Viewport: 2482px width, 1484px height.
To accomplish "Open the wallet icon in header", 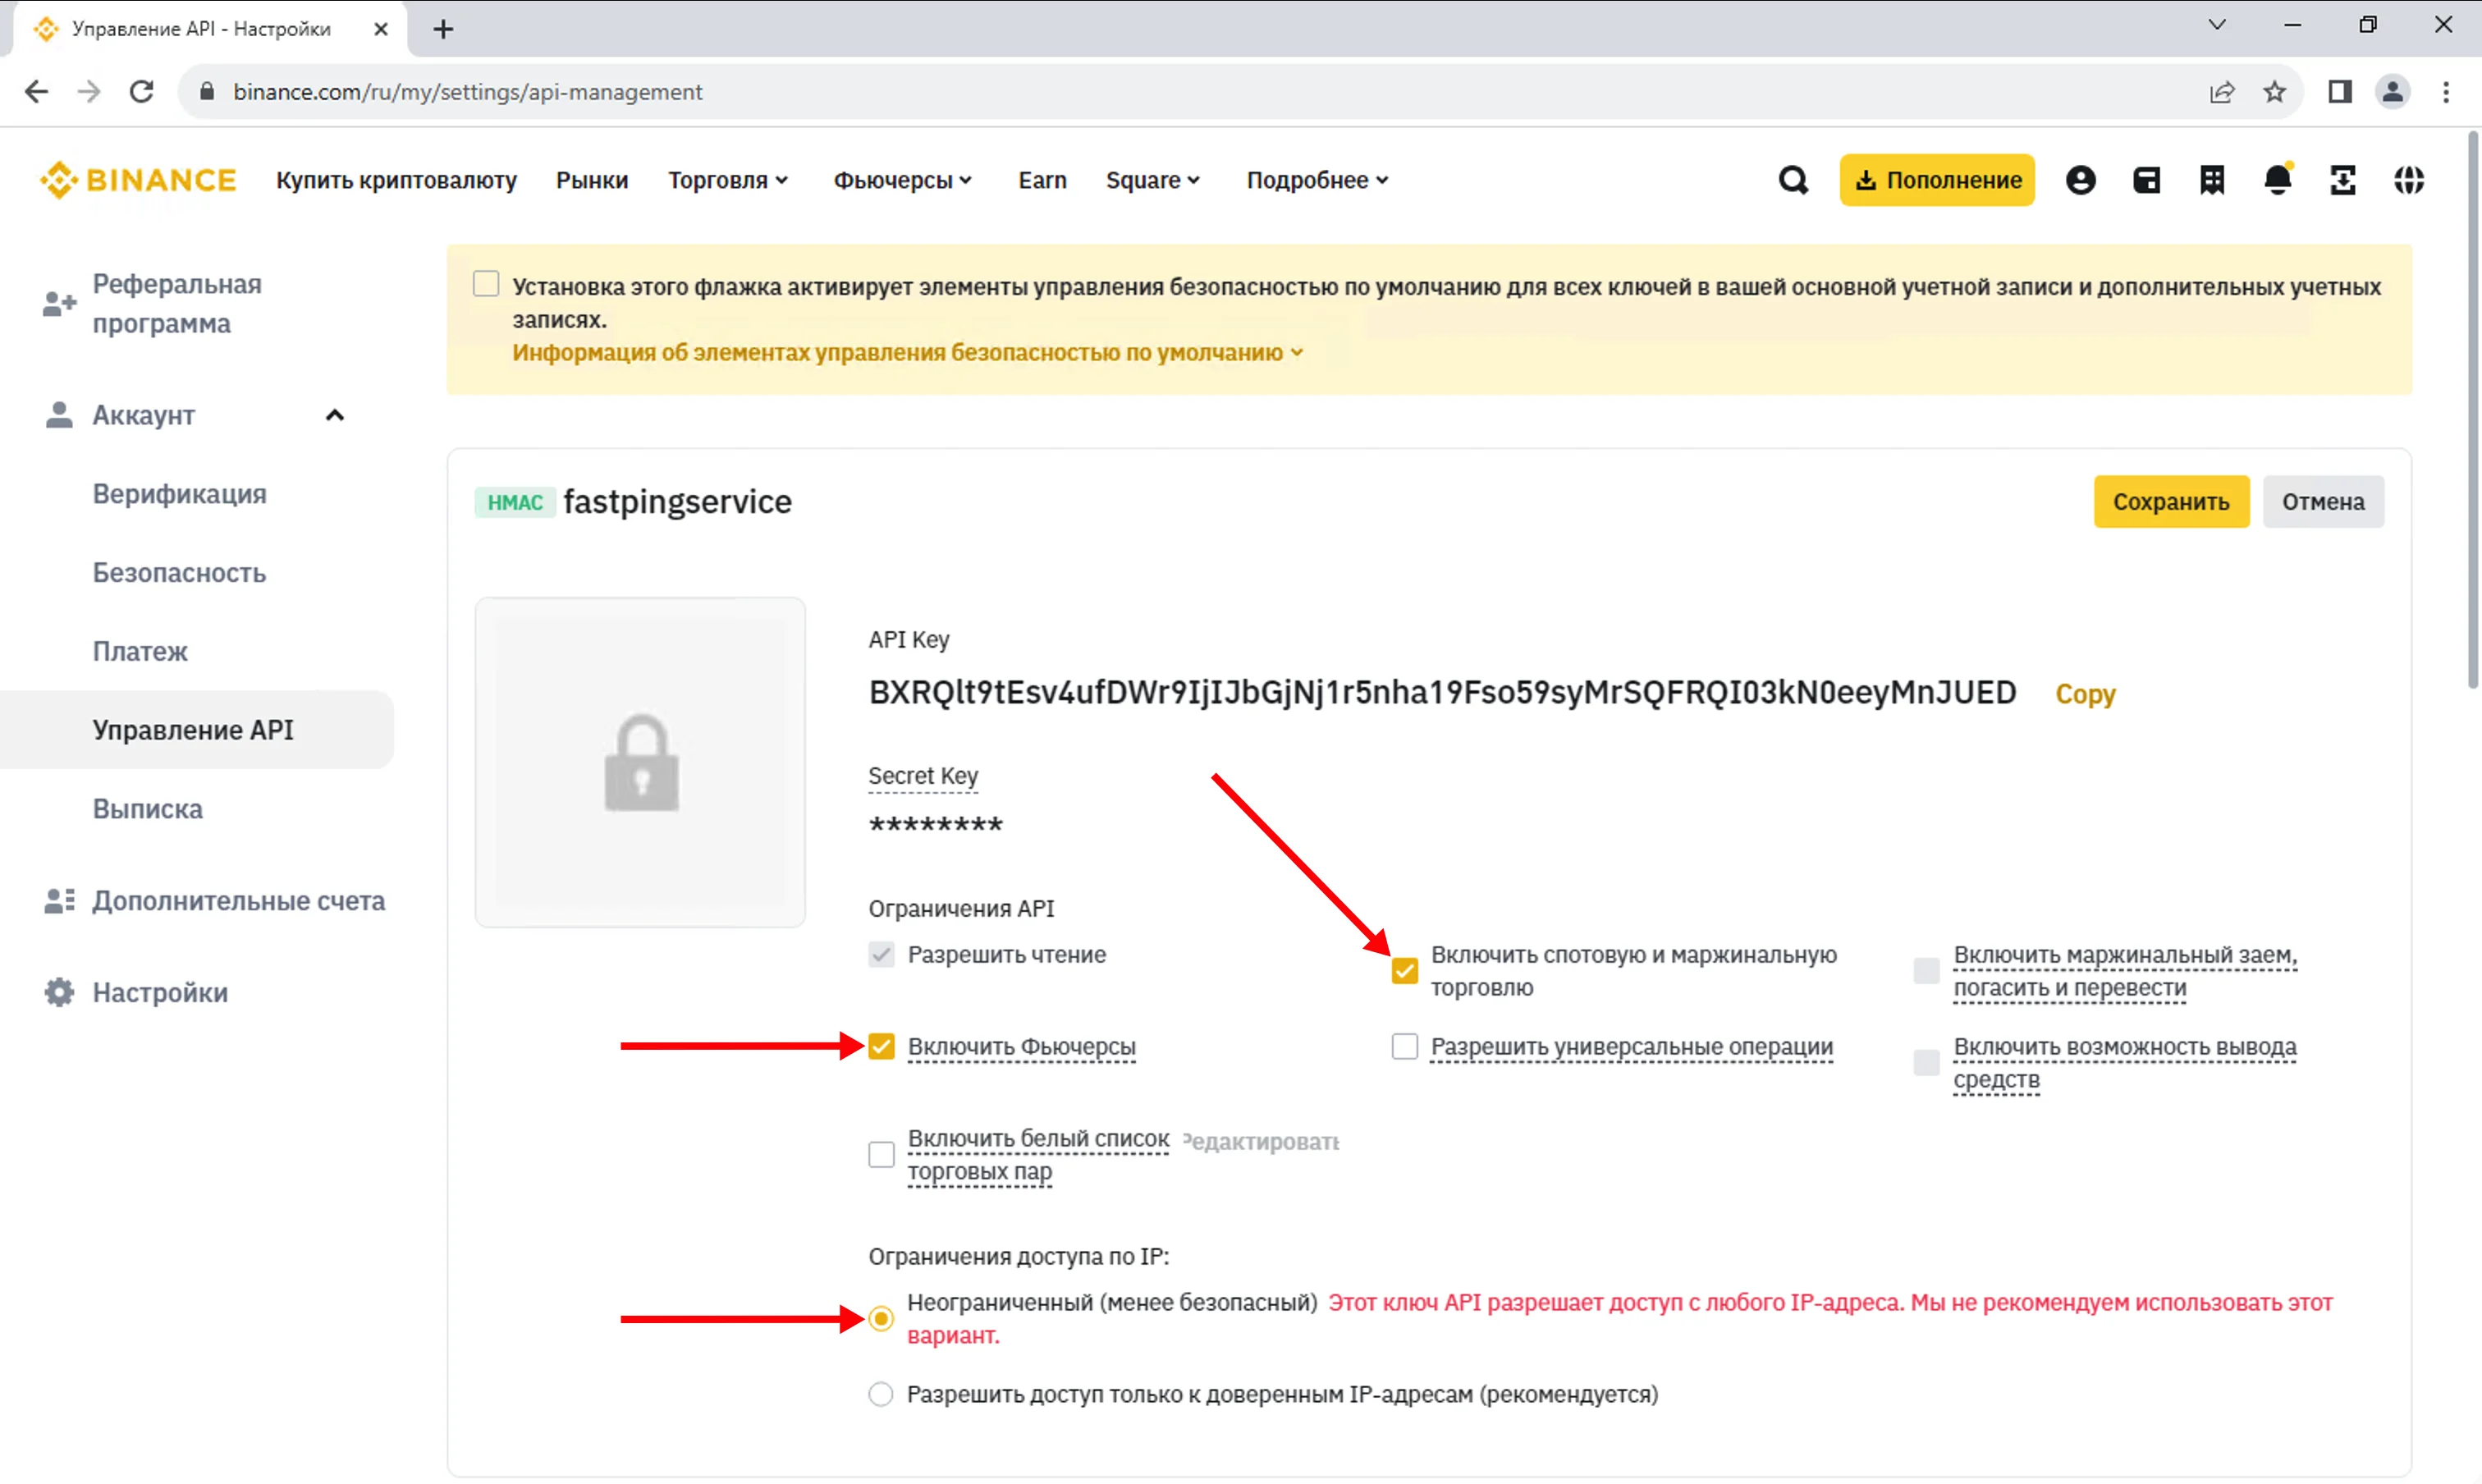I will tap(2146, 180).
